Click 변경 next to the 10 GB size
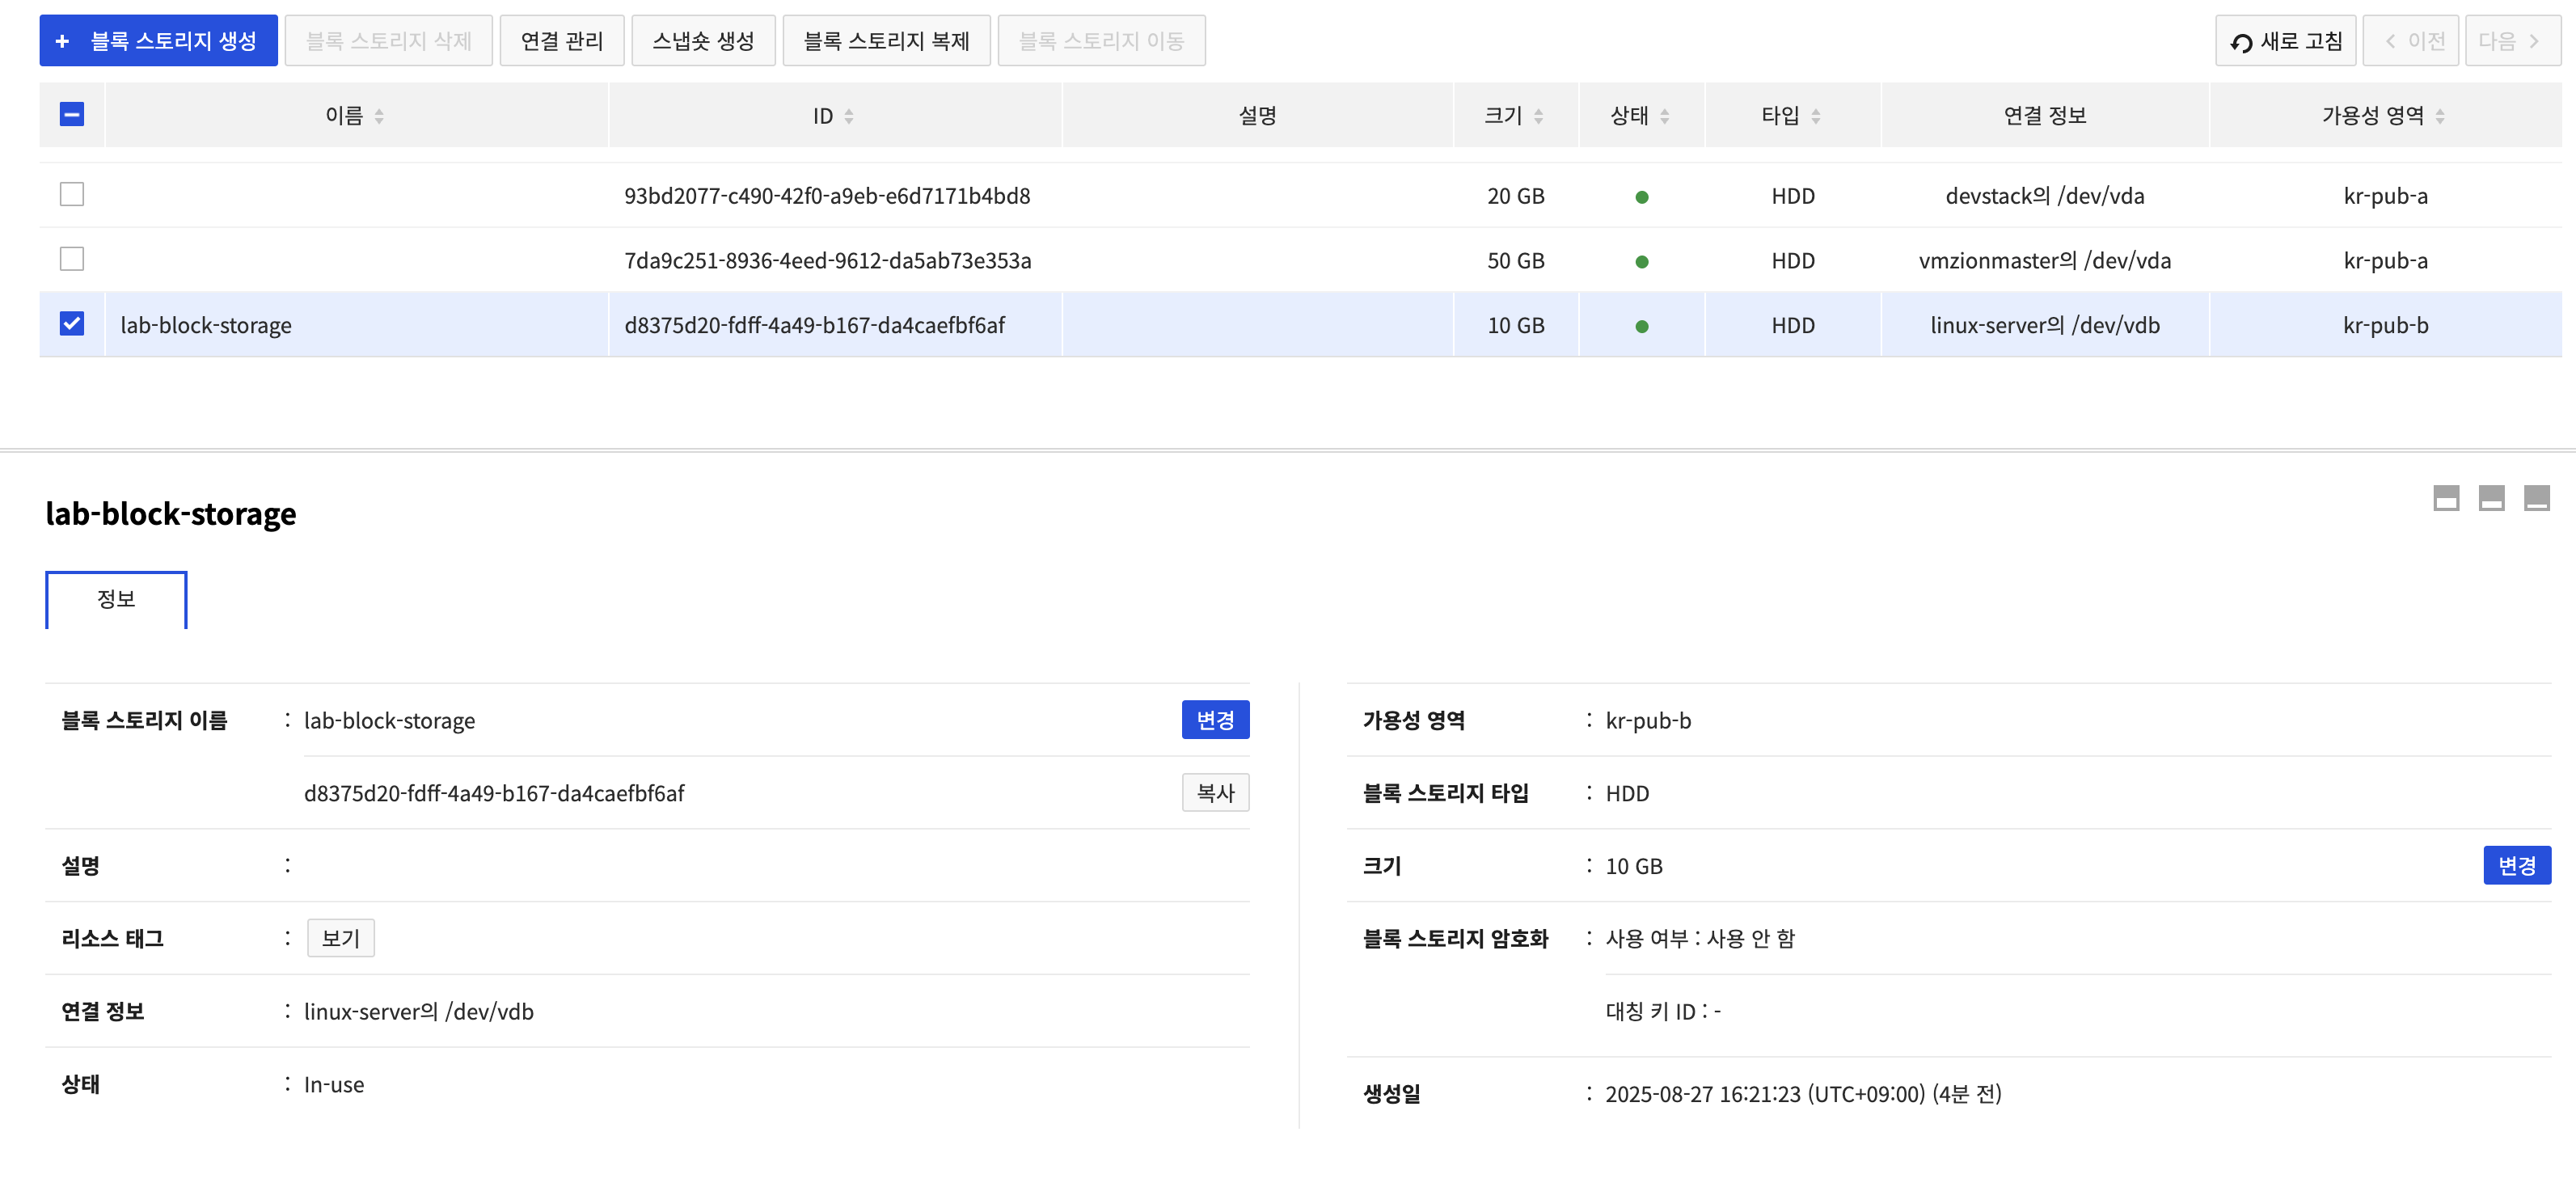This screenshot has height=1187, width=2576. [x=2516, y=865]
